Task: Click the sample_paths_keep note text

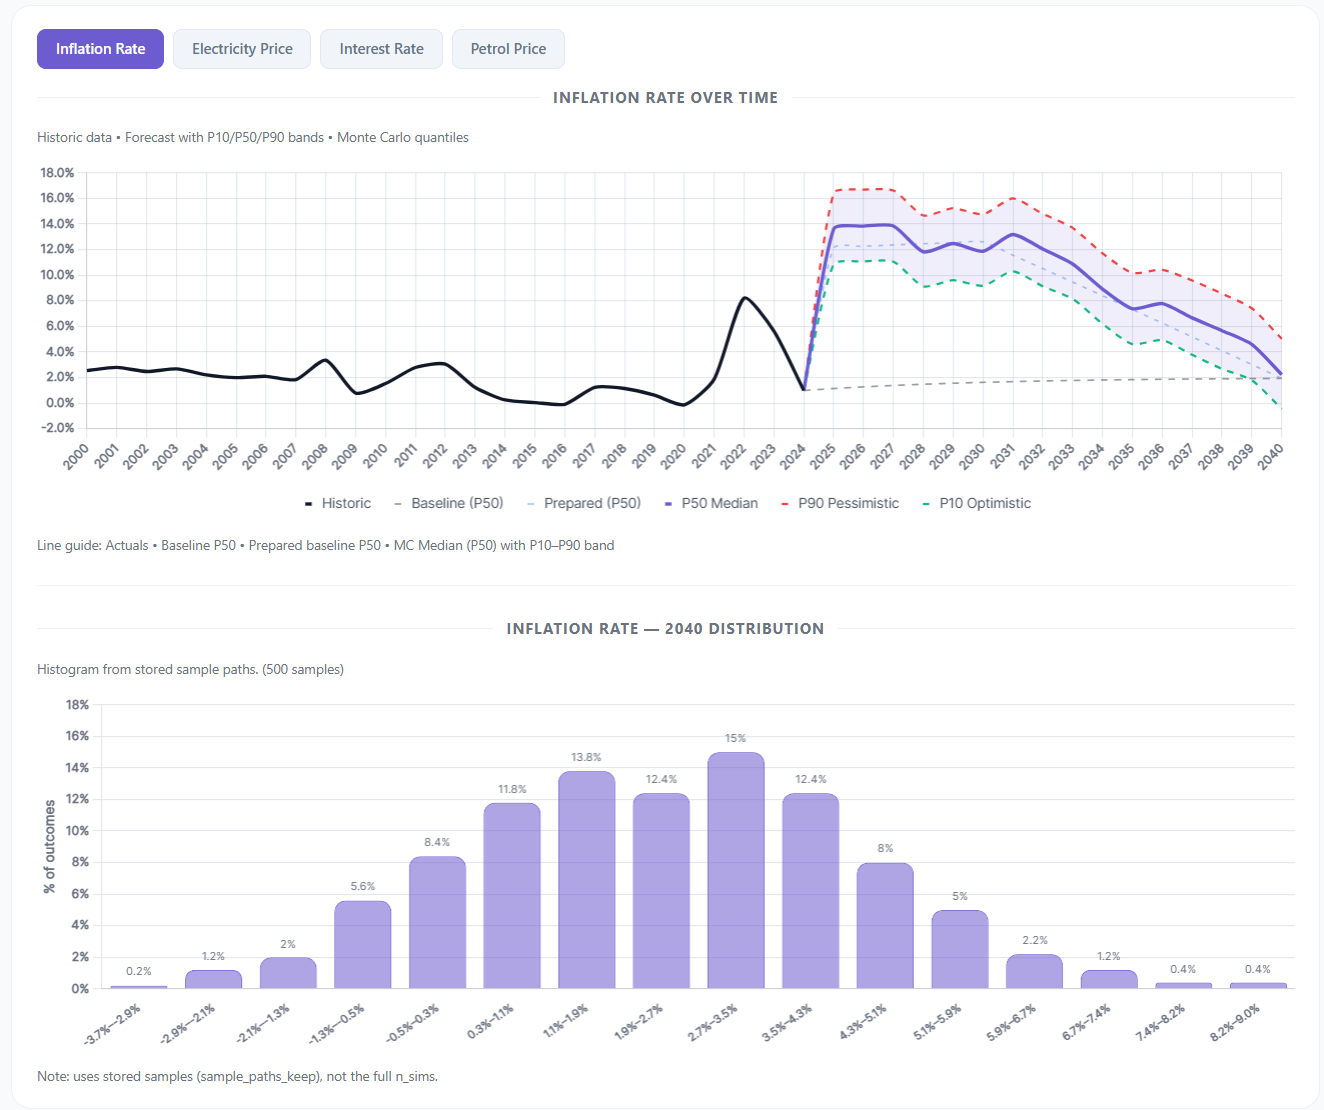Action: [240, 1076]
